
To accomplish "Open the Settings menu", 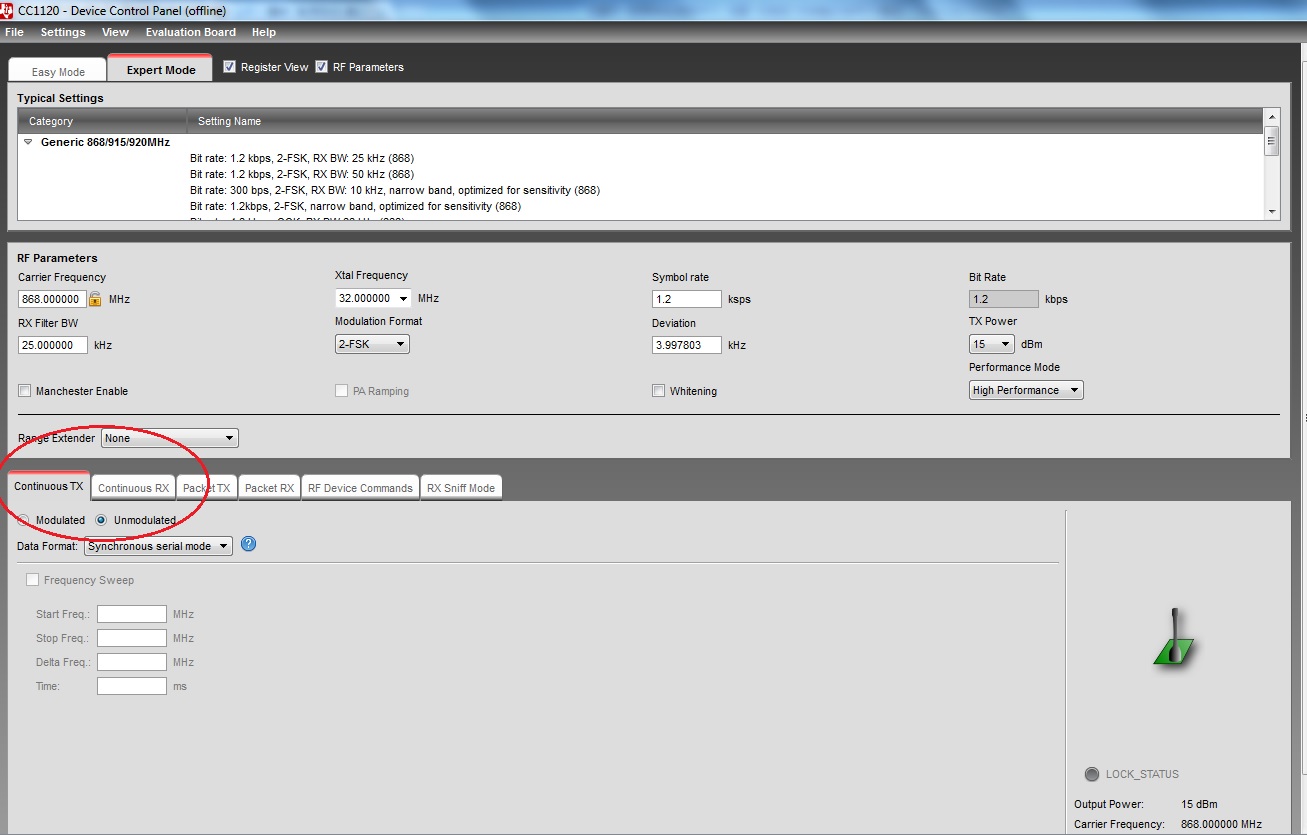I will point(63,32).
